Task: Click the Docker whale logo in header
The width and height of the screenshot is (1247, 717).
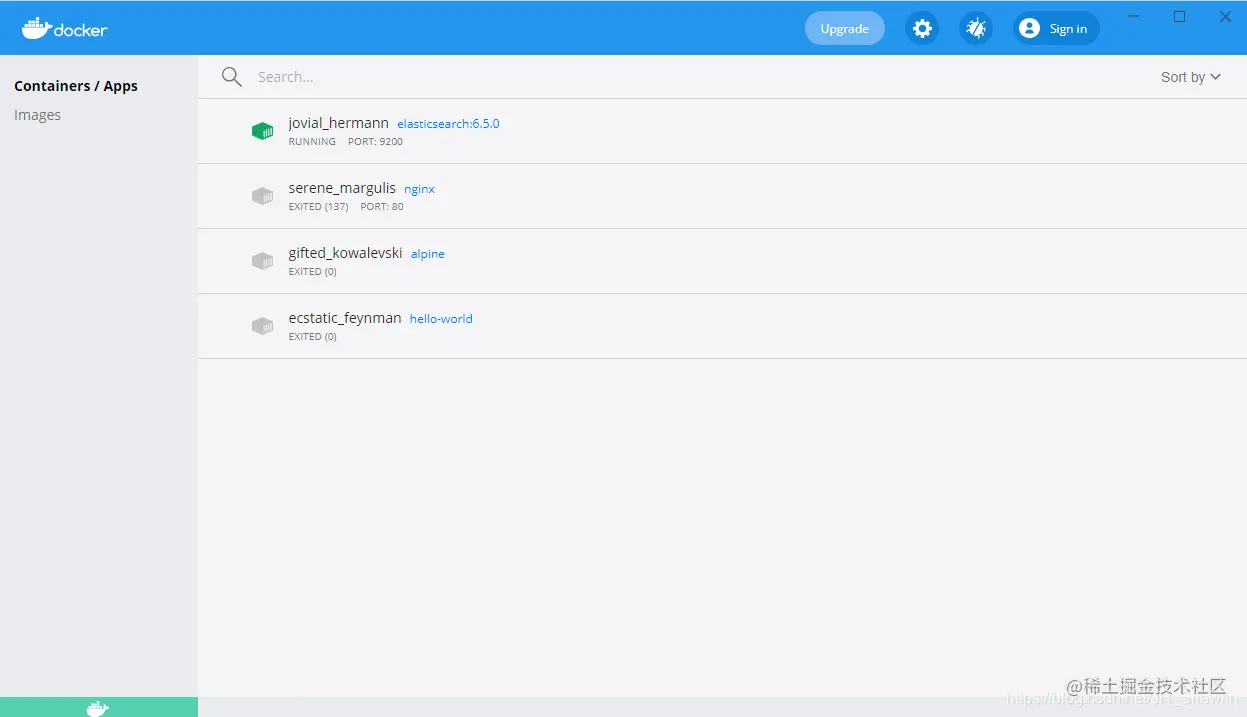Action: point(65,28)
